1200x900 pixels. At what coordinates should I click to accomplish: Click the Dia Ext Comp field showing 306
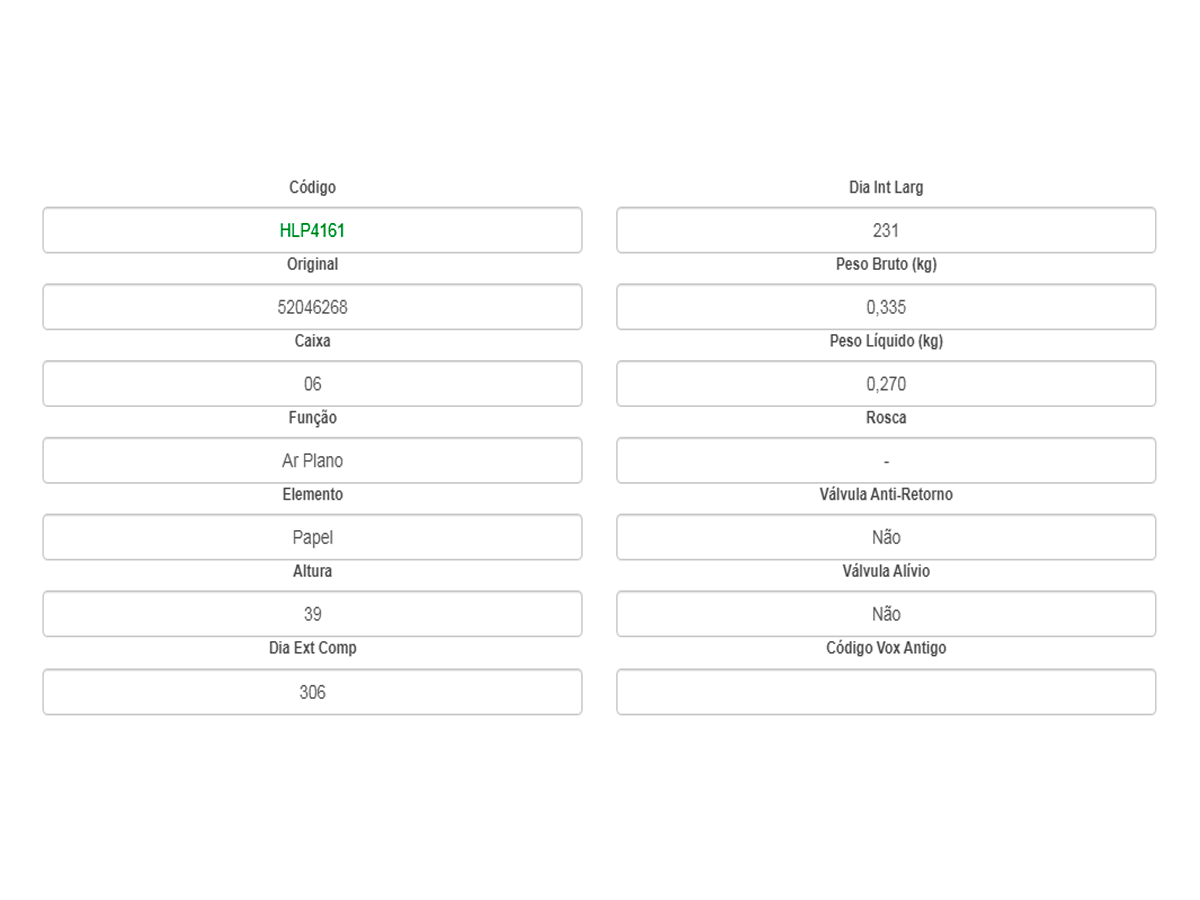pyautogui.click(x=312, y=692)
